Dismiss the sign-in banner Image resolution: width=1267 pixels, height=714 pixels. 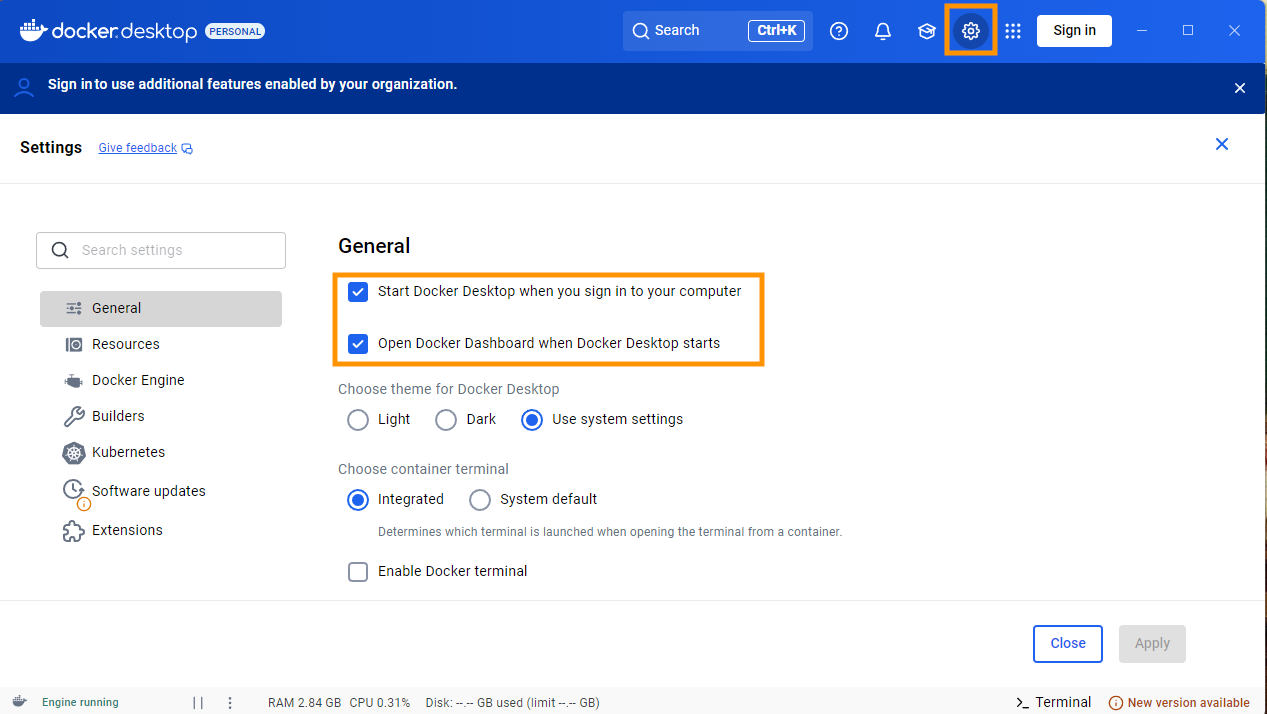[x=1240, y=88]
